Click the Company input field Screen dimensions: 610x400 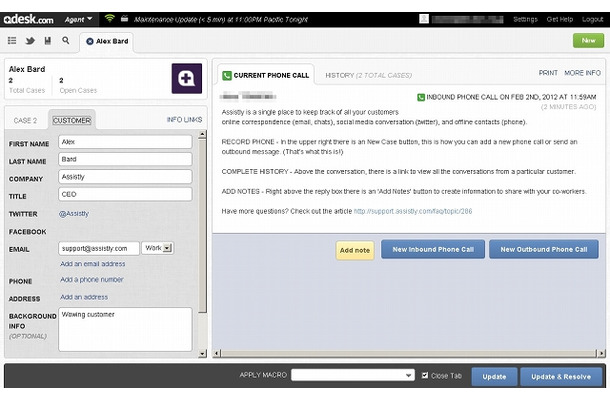125,177
